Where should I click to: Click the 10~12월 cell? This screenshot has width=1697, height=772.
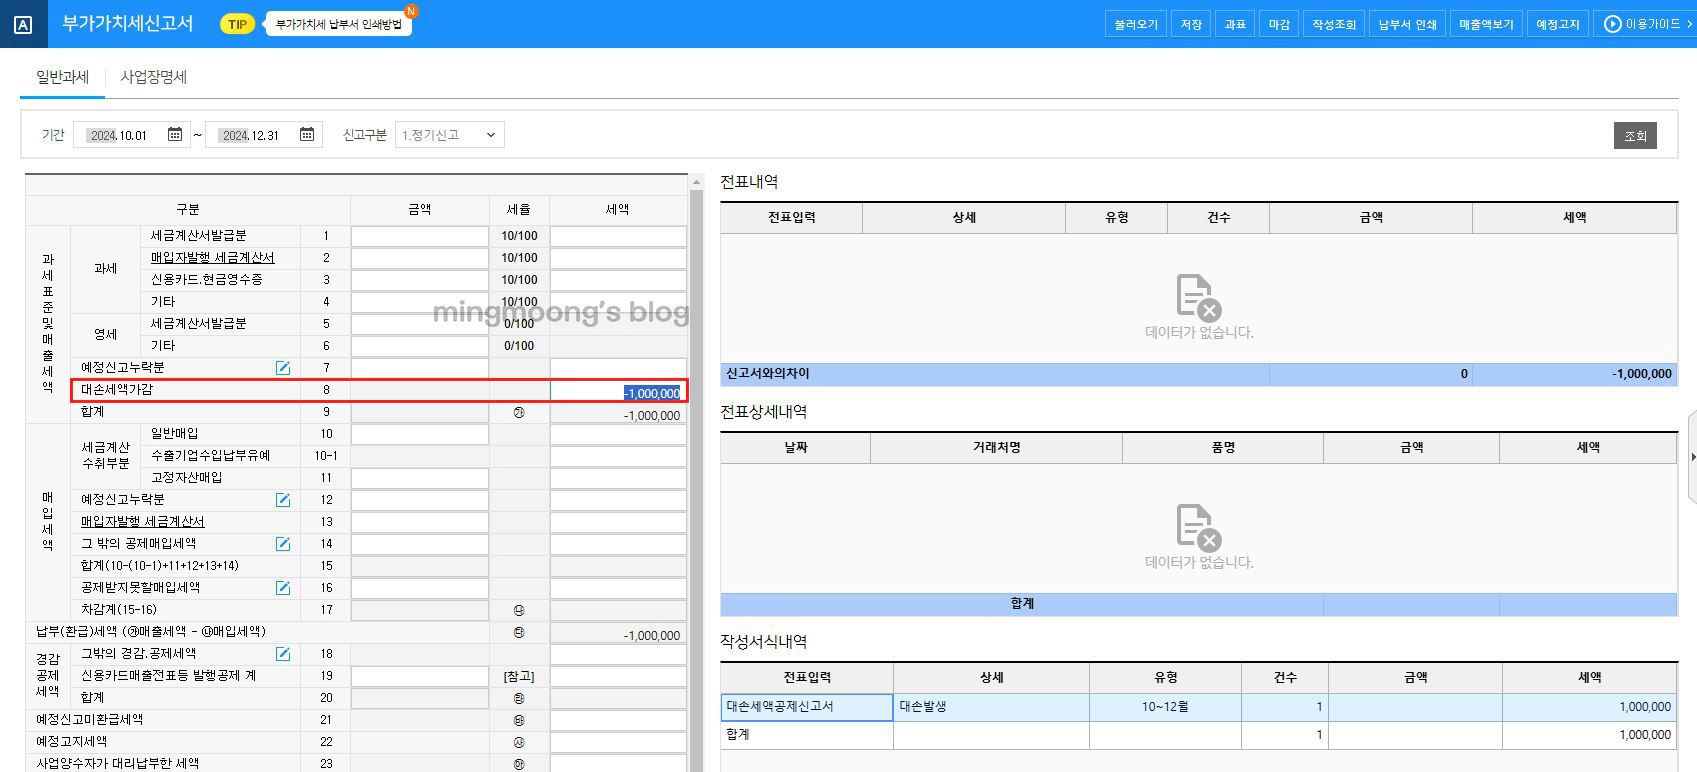click(x=1165, y=707)
